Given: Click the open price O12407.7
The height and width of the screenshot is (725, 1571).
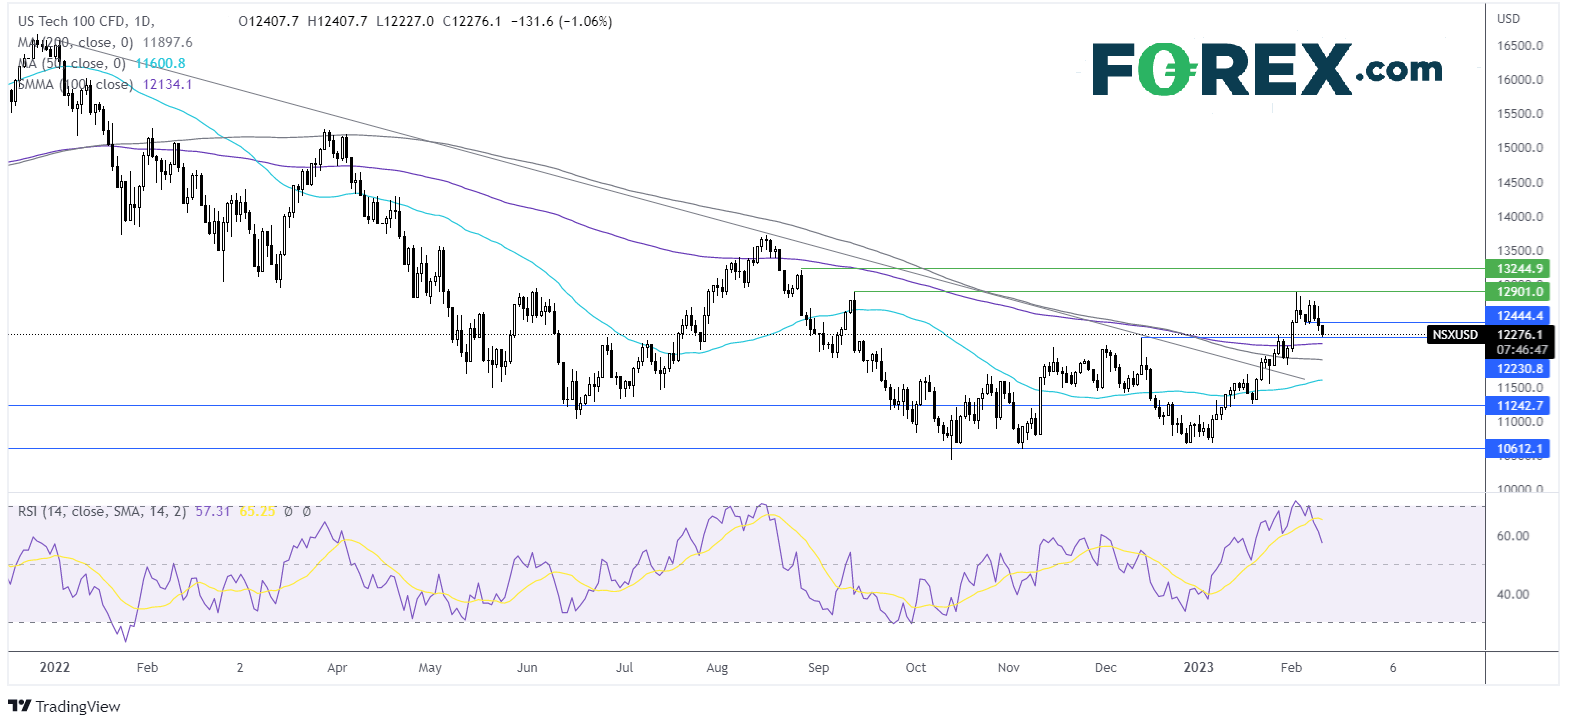Looking at the screenshot, I should [268, 21].
